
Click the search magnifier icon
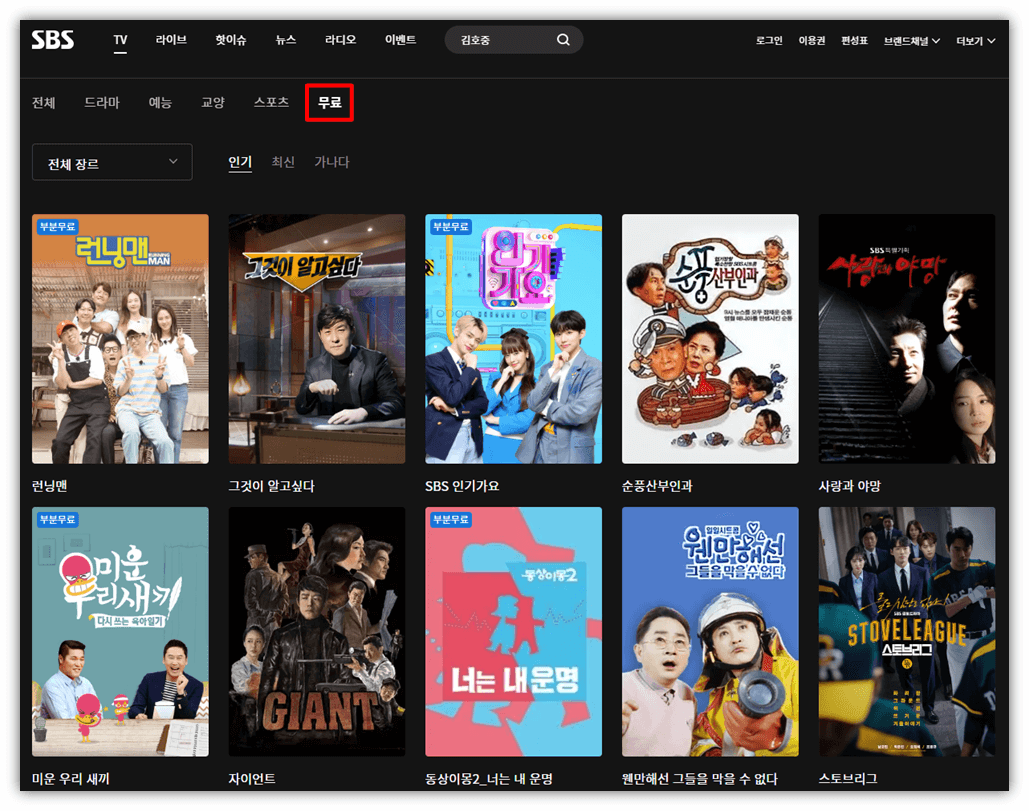tap(563, 40)
